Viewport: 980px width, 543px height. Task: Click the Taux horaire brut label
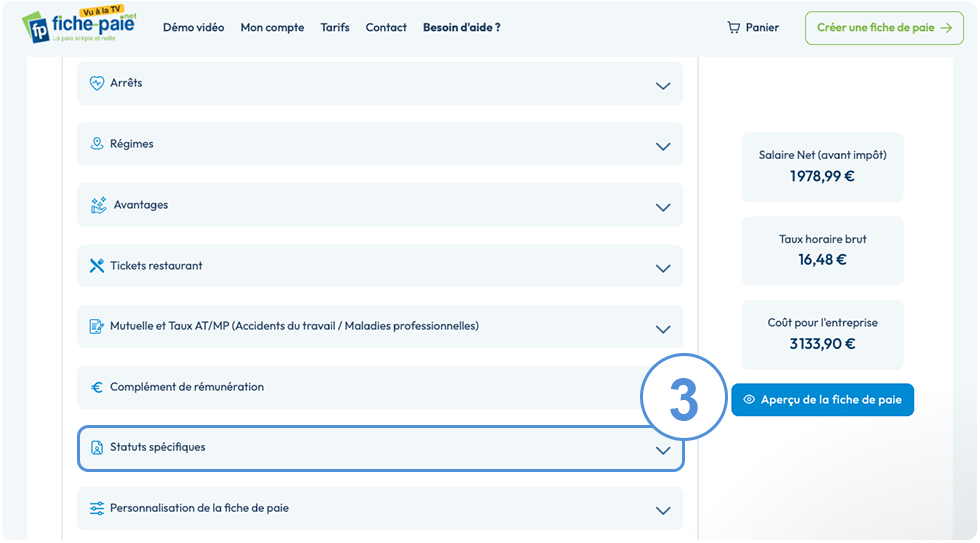tap(822, 239)
